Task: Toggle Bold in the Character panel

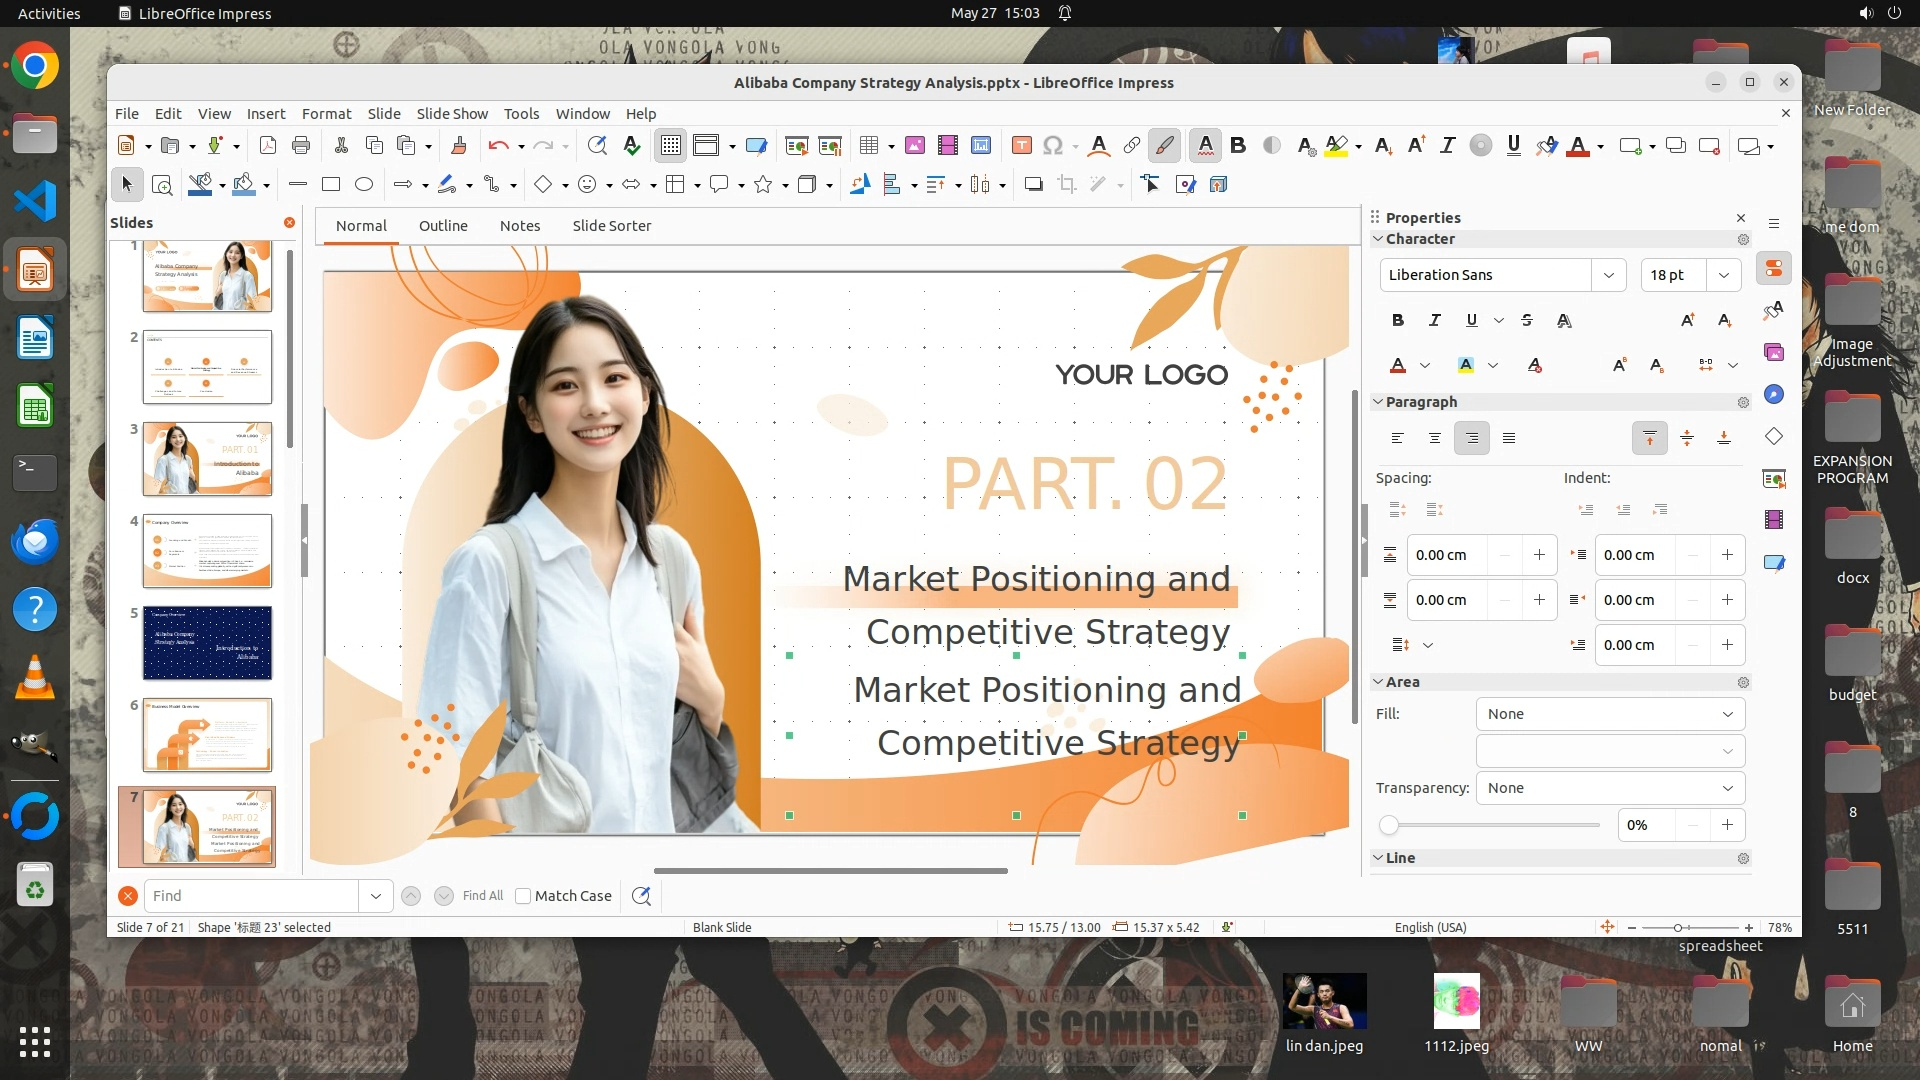Action: (1397, 320)
